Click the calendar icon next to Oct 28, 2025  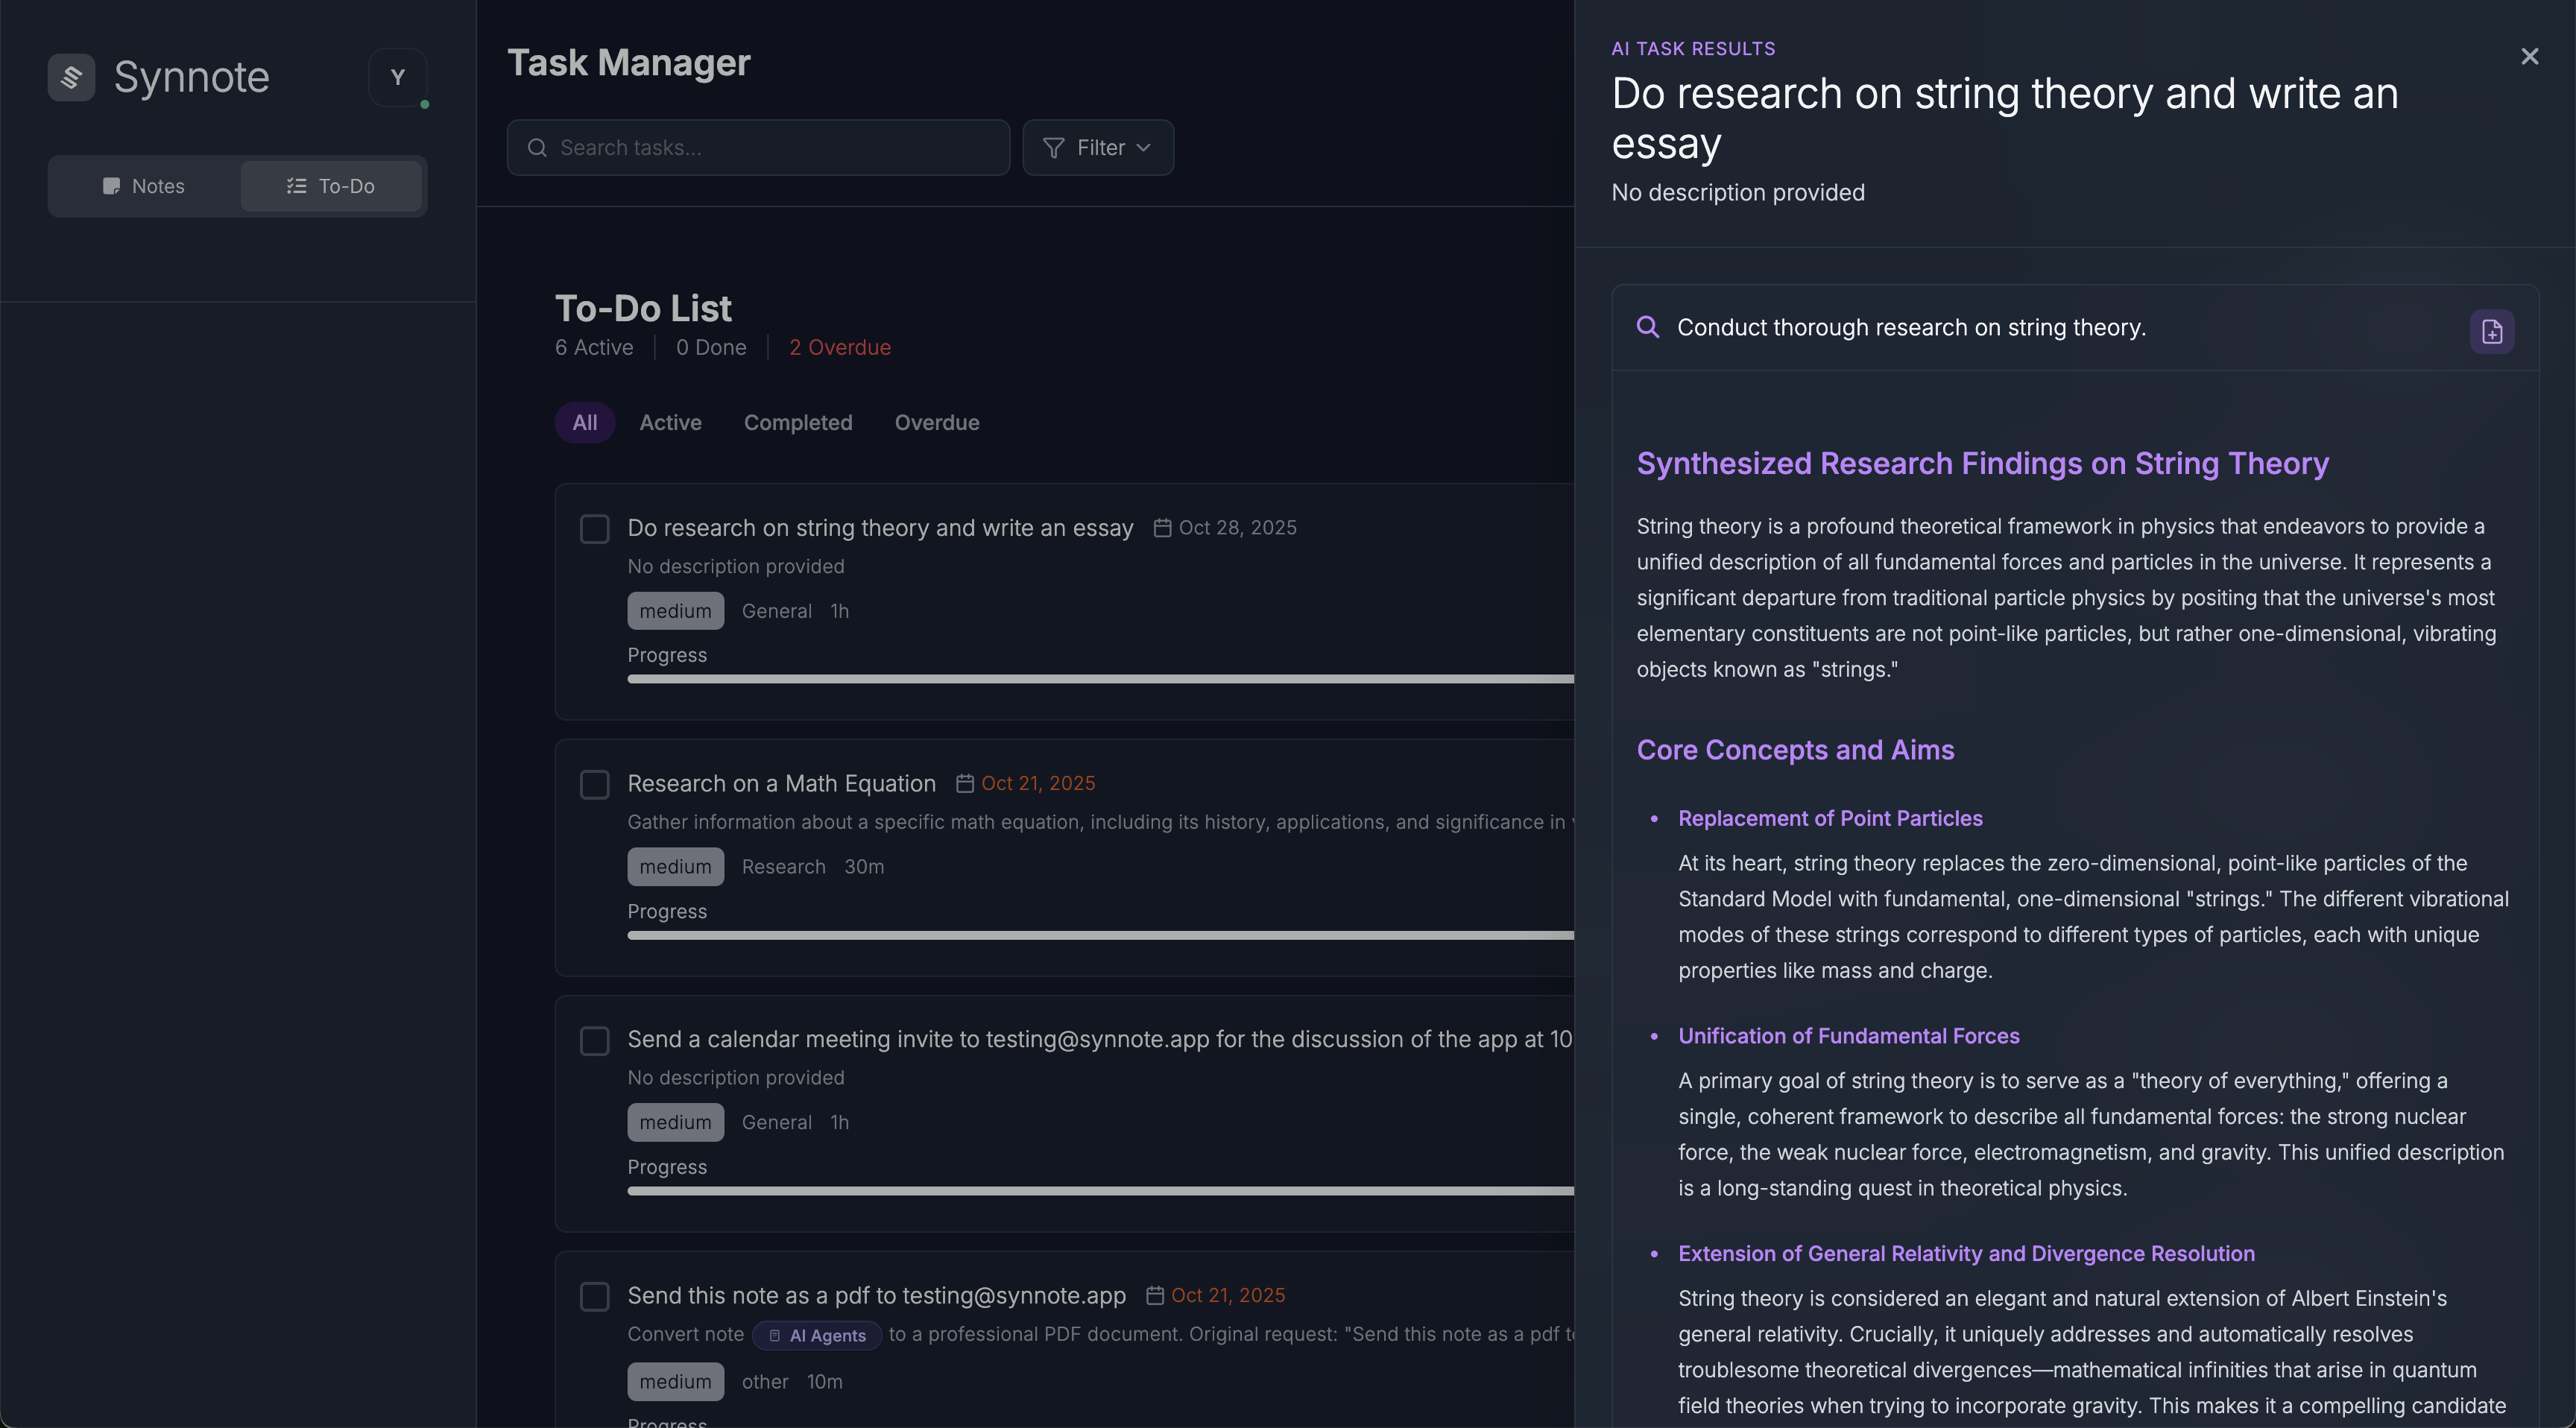[x=1162, y=528]
